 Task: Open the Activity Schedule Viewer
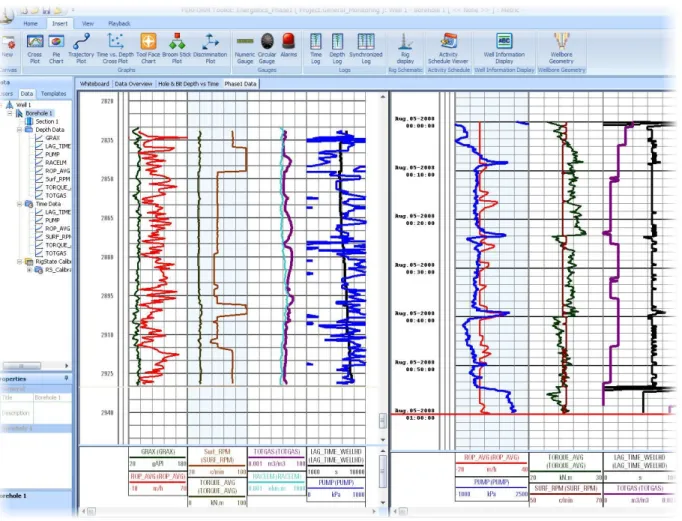448,48
